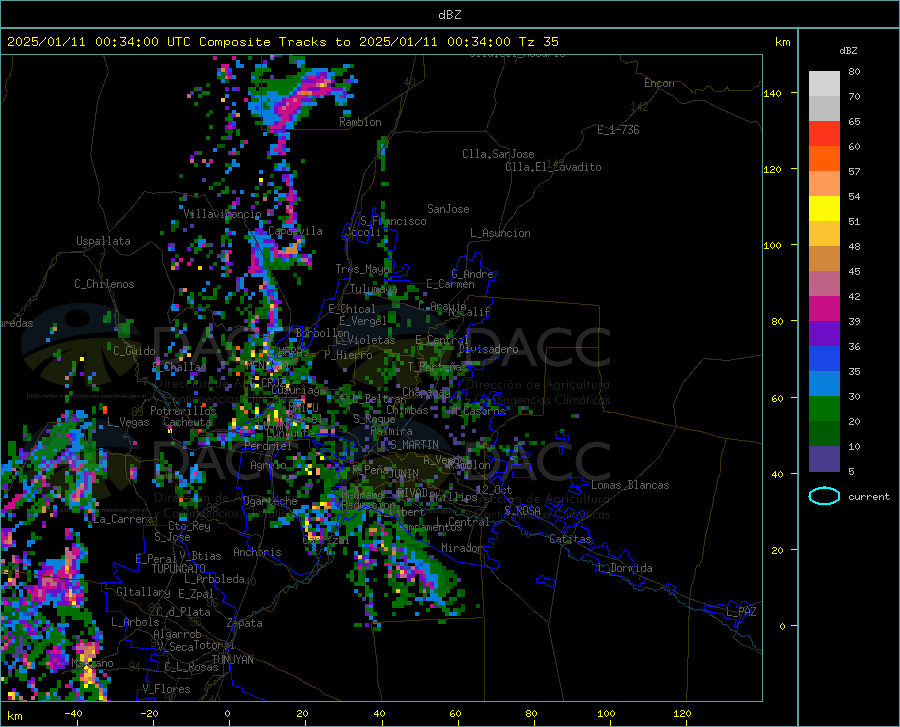Select the magenta 42 dBZ legend swatch
The width and height of the screenshot is (900, 727).
pos(824,308)
